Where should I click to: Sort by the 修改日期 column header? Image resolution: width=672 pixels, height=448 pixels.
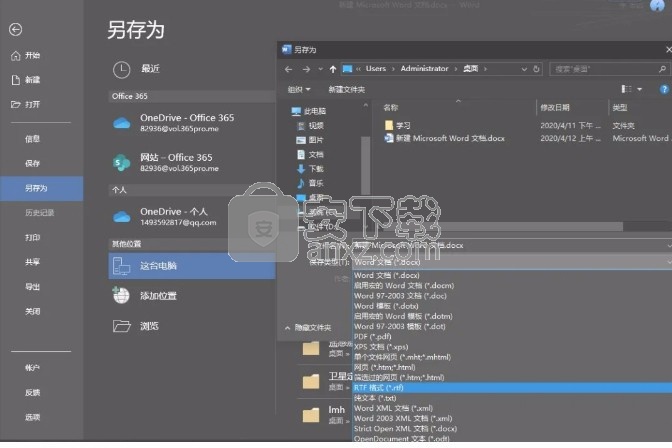pos(555,108)
